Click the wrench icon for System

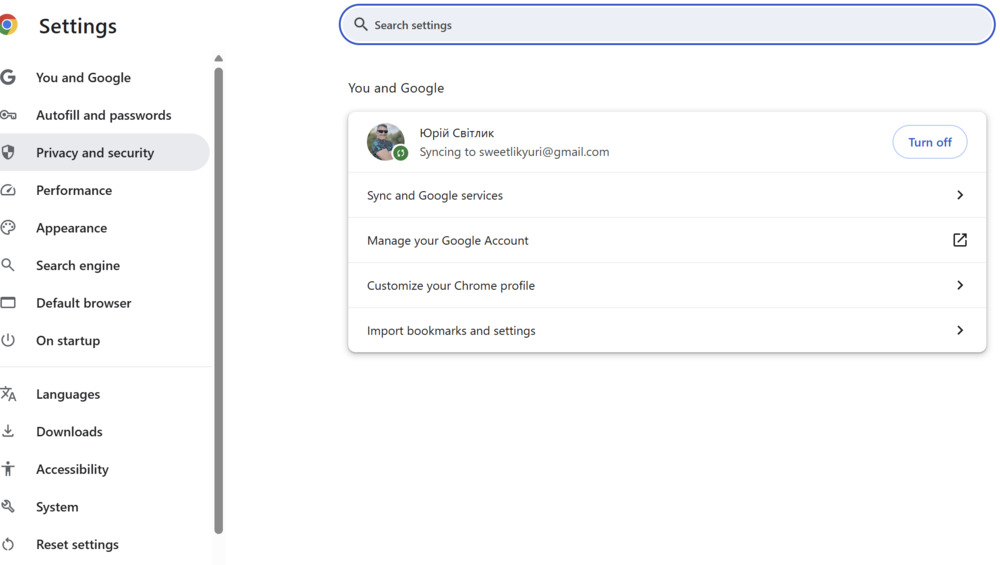(8, 506)
